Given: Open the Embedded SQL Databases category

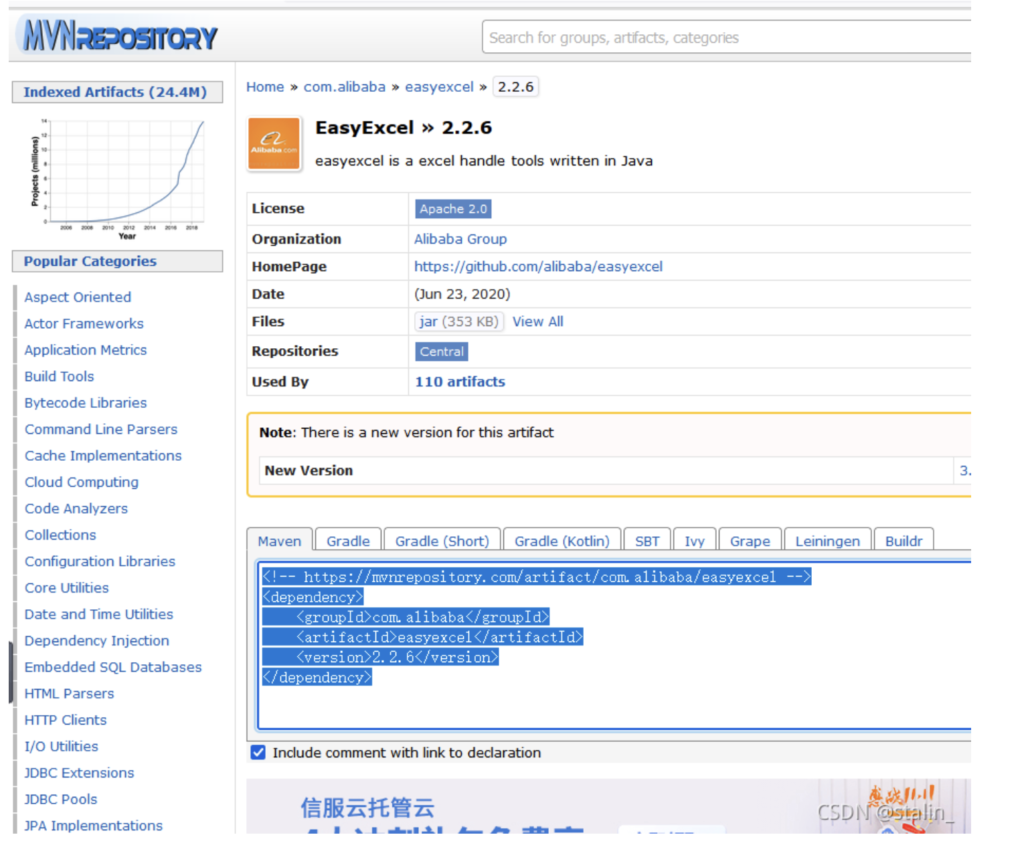Looking at the screenshot, I should [113, 667].
